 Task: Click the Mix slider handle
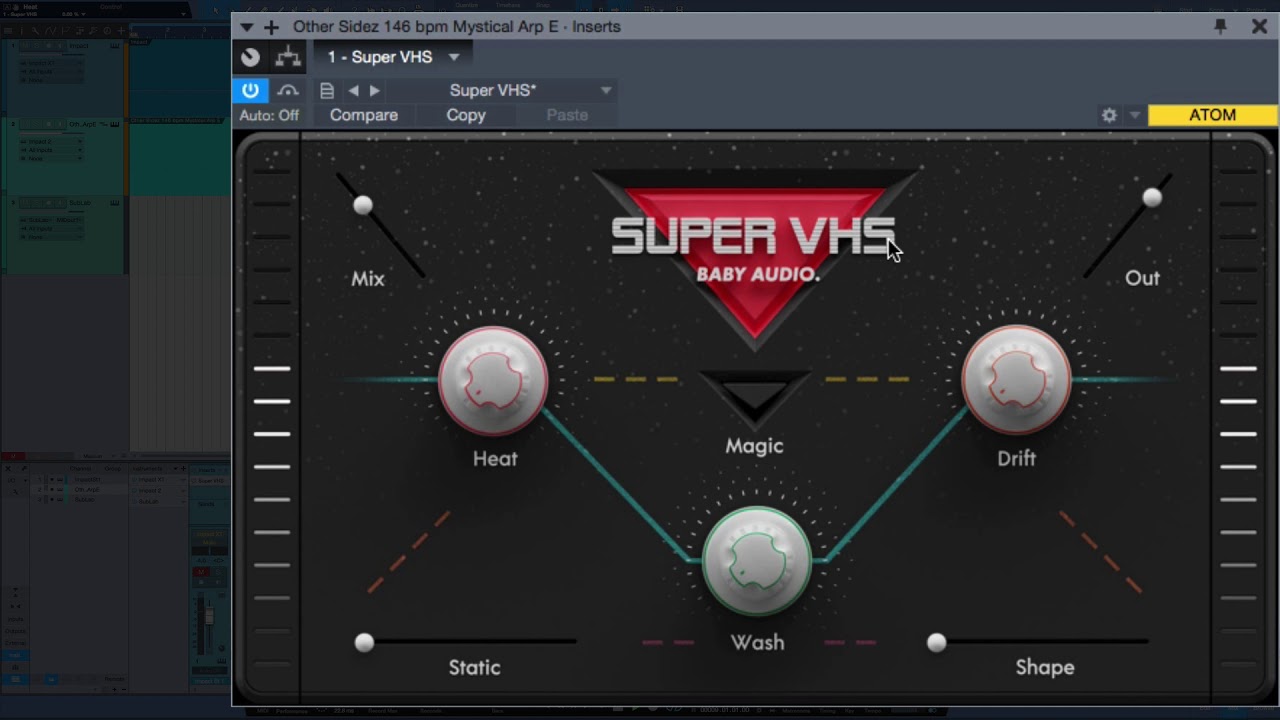[363, 205]
